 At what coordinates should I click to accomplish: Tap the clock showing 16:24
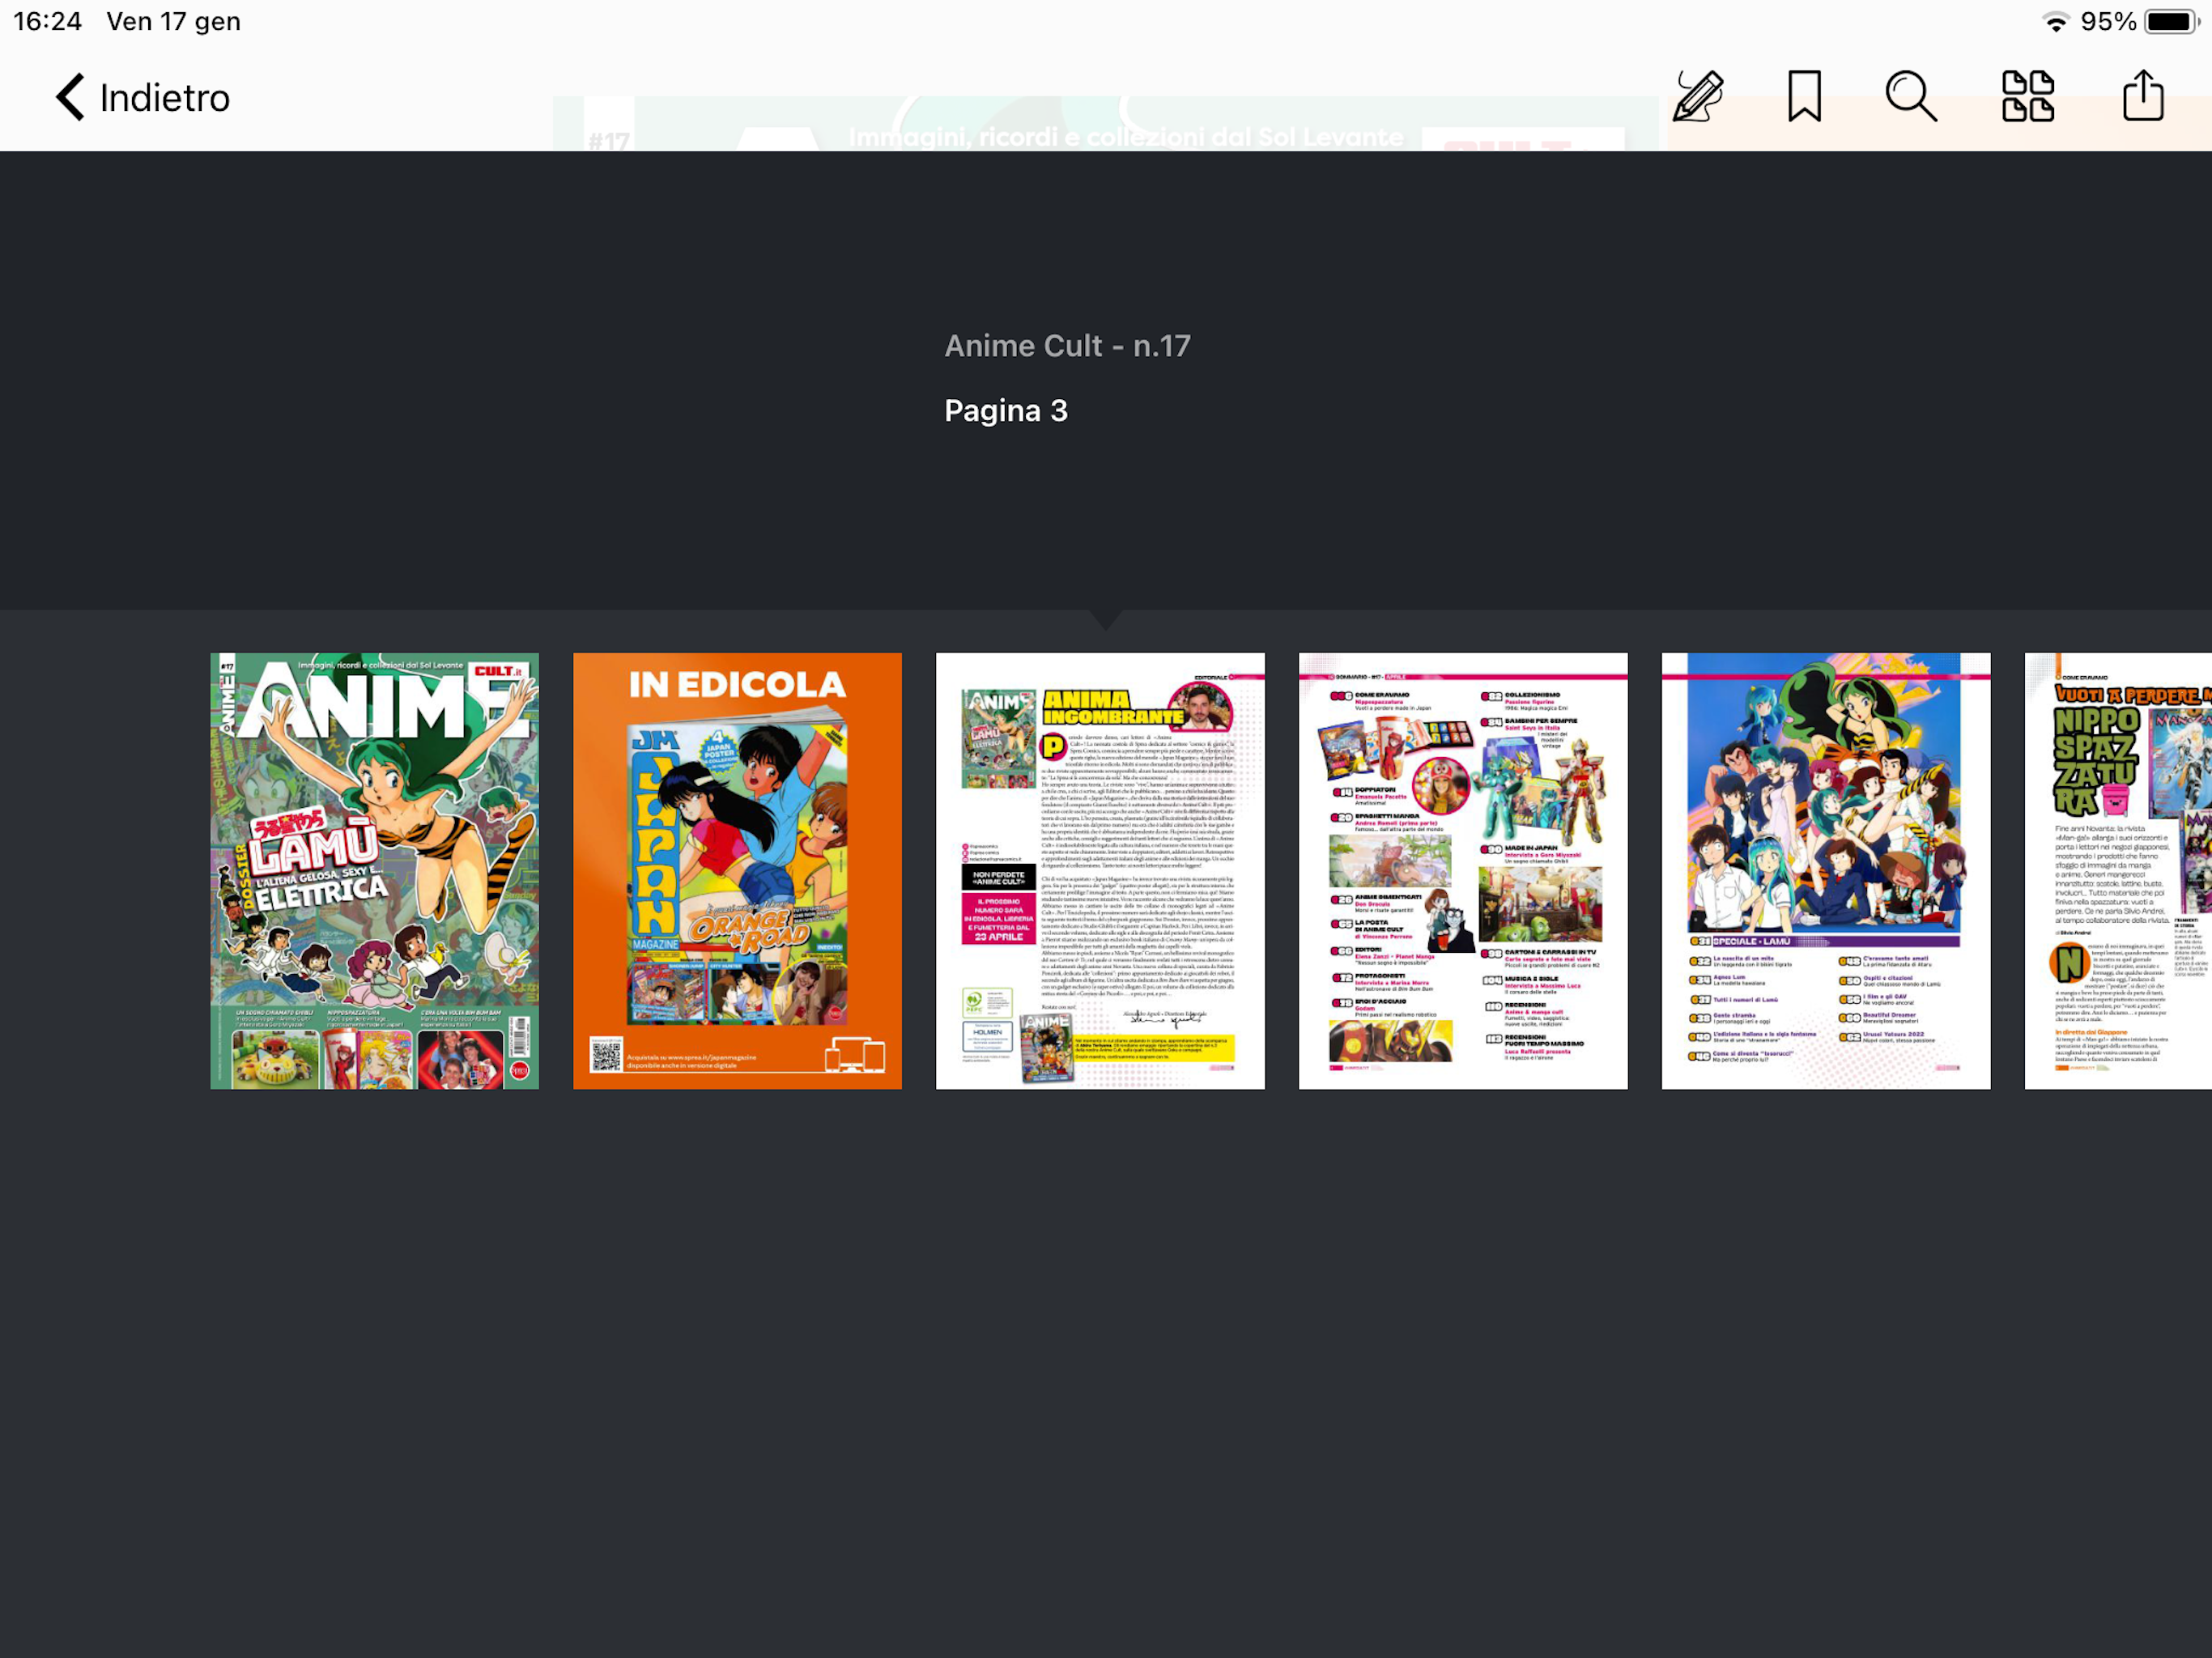point(47,21)
